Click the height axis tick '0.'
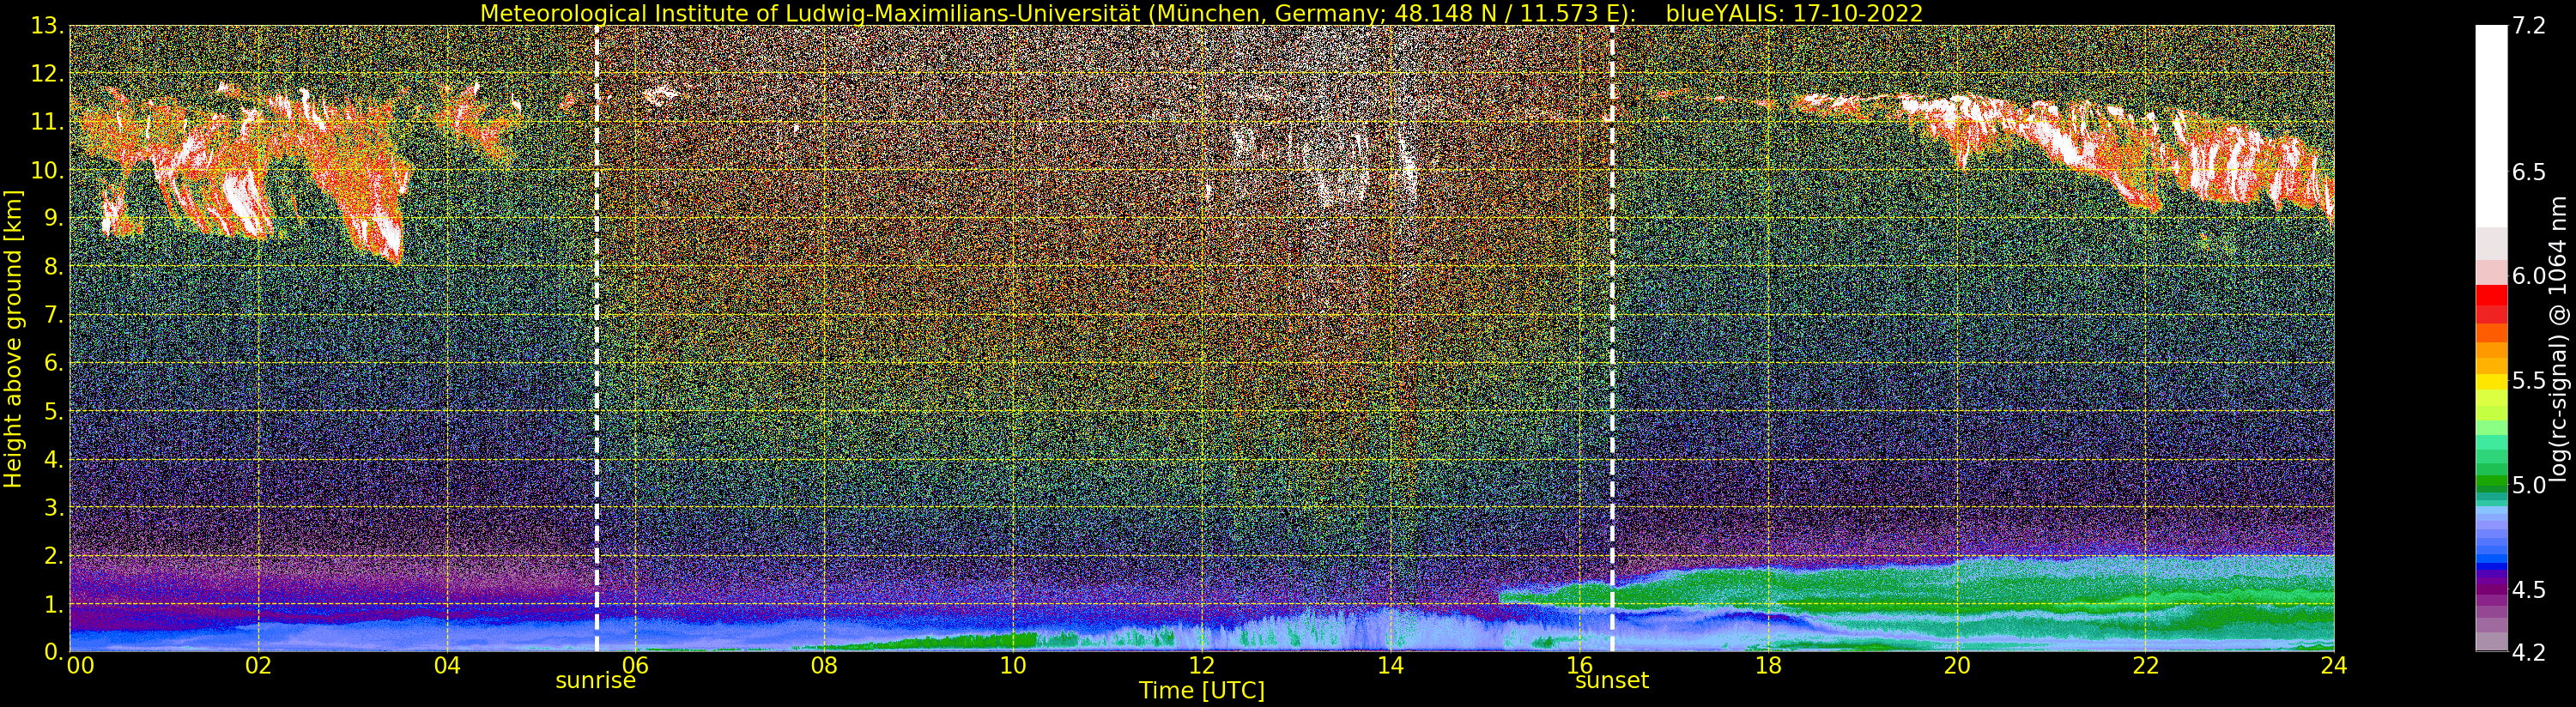 [54, 651]
